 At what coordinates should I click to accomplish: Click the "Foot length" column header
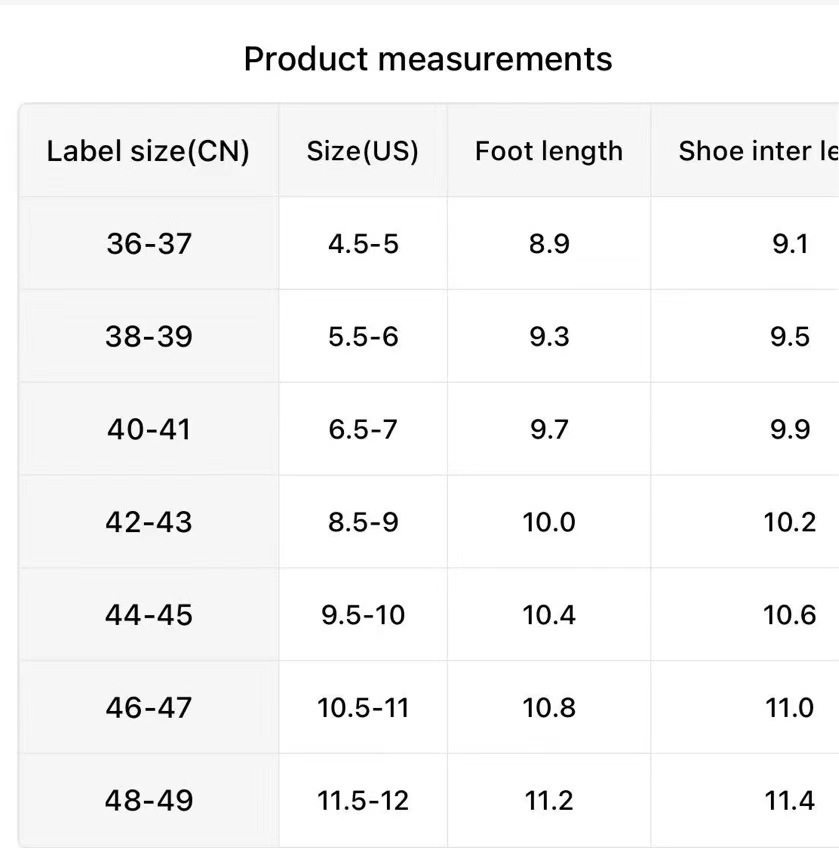(x=549, y=151)
